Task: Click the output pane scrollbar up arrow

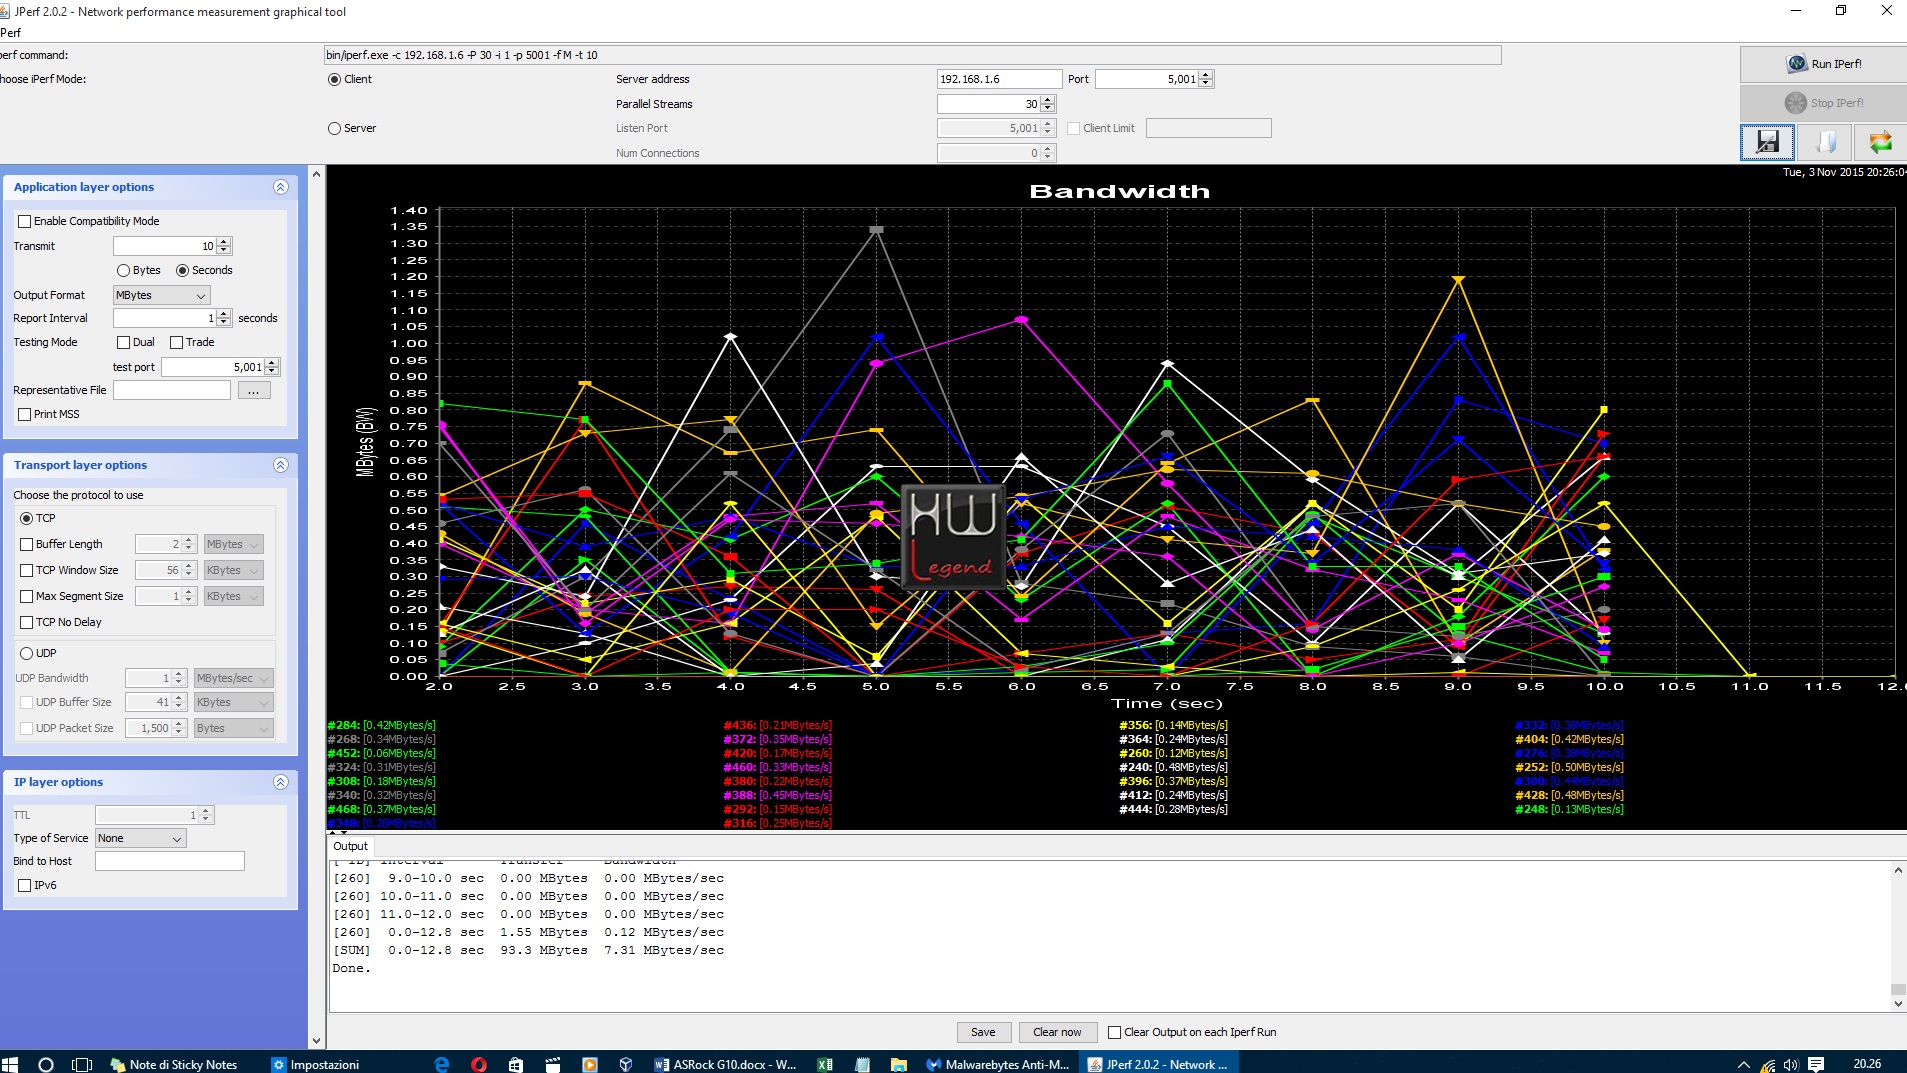Action: [1897, 870]
